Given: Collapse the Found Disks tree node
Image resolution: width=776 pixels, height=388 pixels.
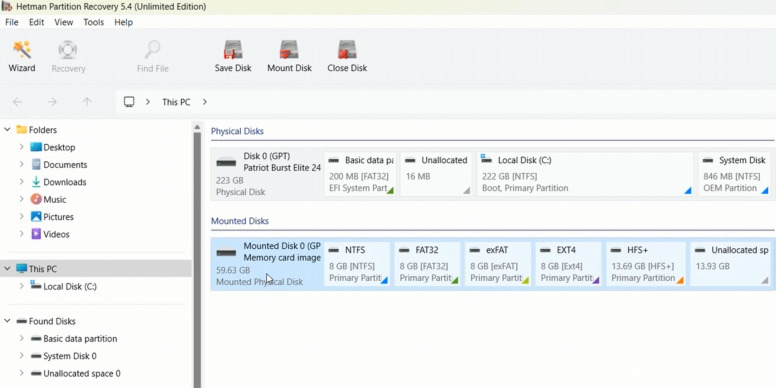Looking at the screenshot, I should [x=7, y=321].
